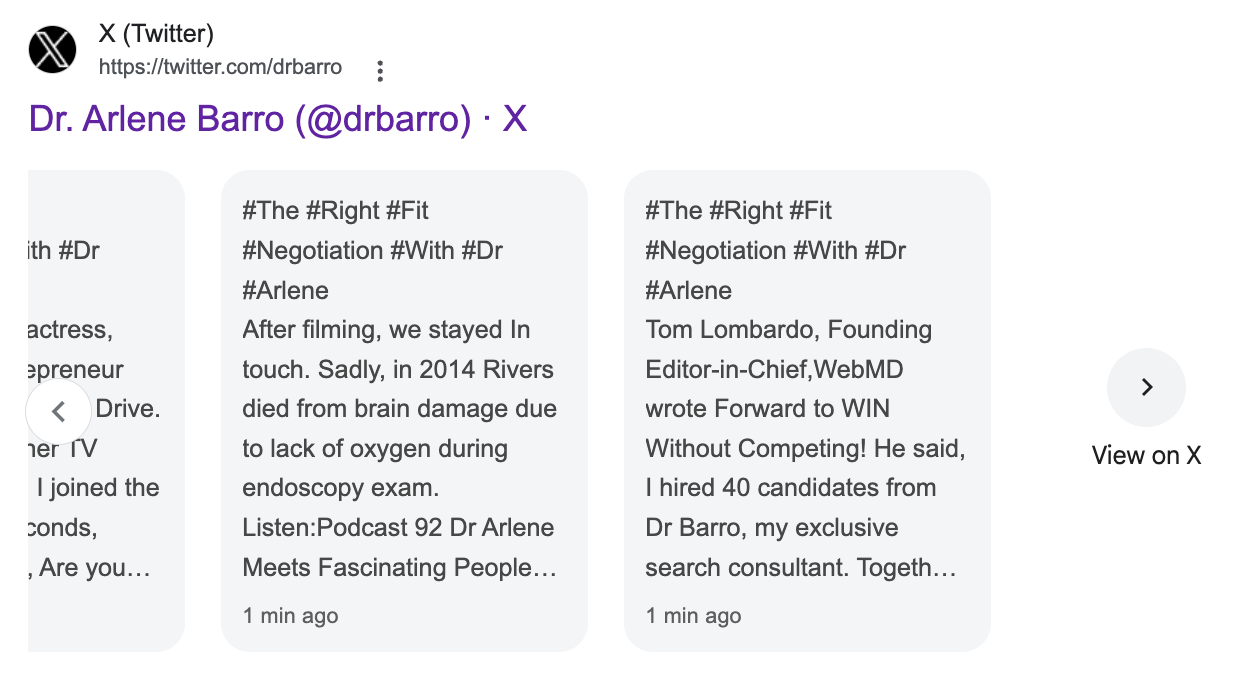This screenshot has width=1242, height=694.
Task: Click the View on X label
Action: point(1146,456)
